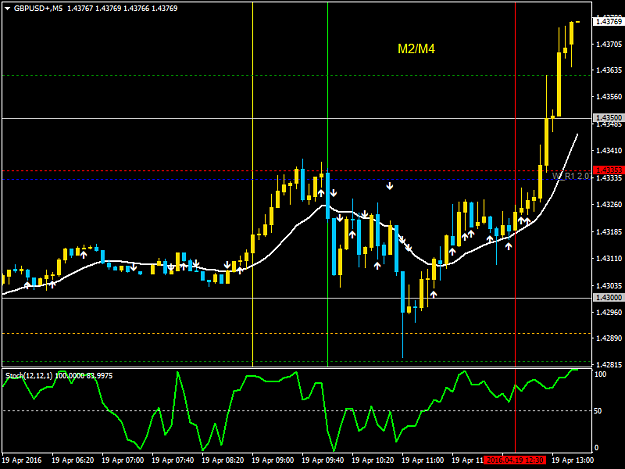Screen dimensions: 625x469
Task: Click the red 1.43353 price tag
Action: click(x=608, y=170)
